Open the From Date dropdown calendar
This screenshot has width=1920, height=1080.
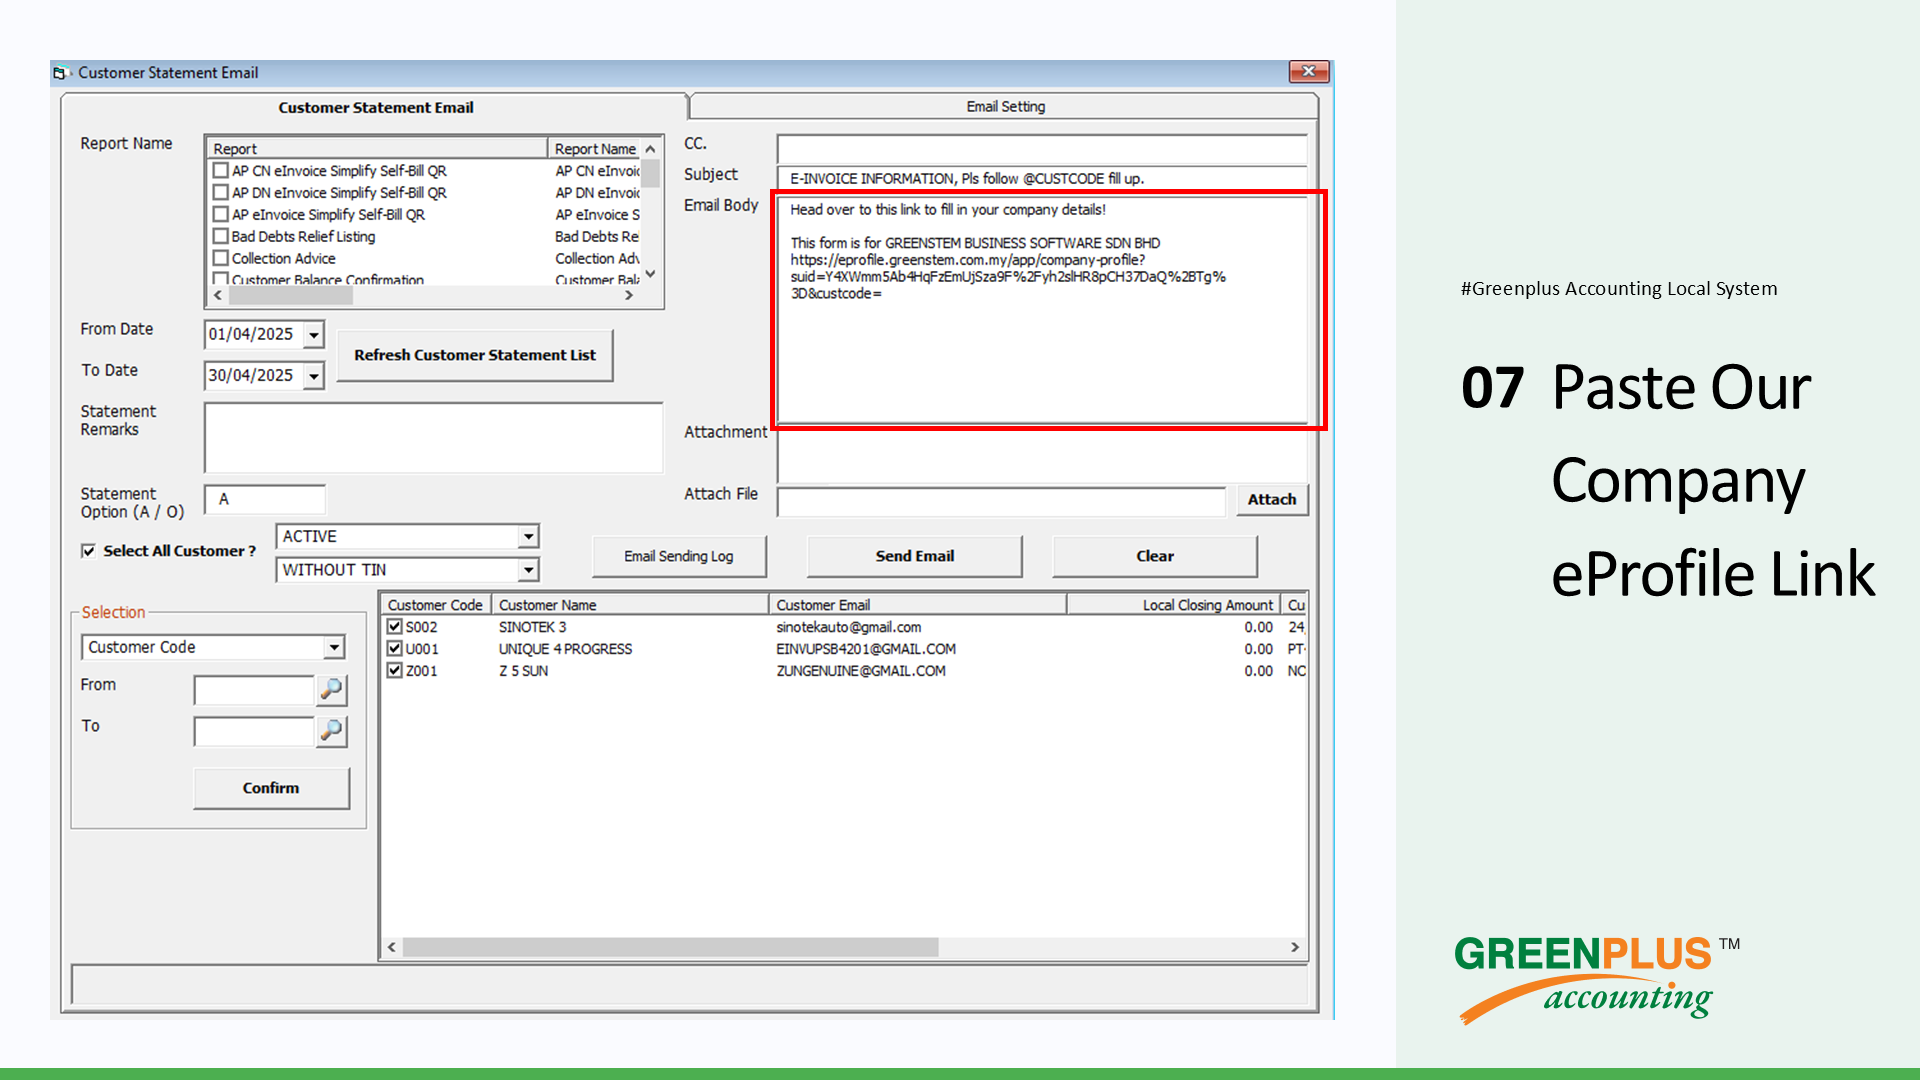point(314,335)
